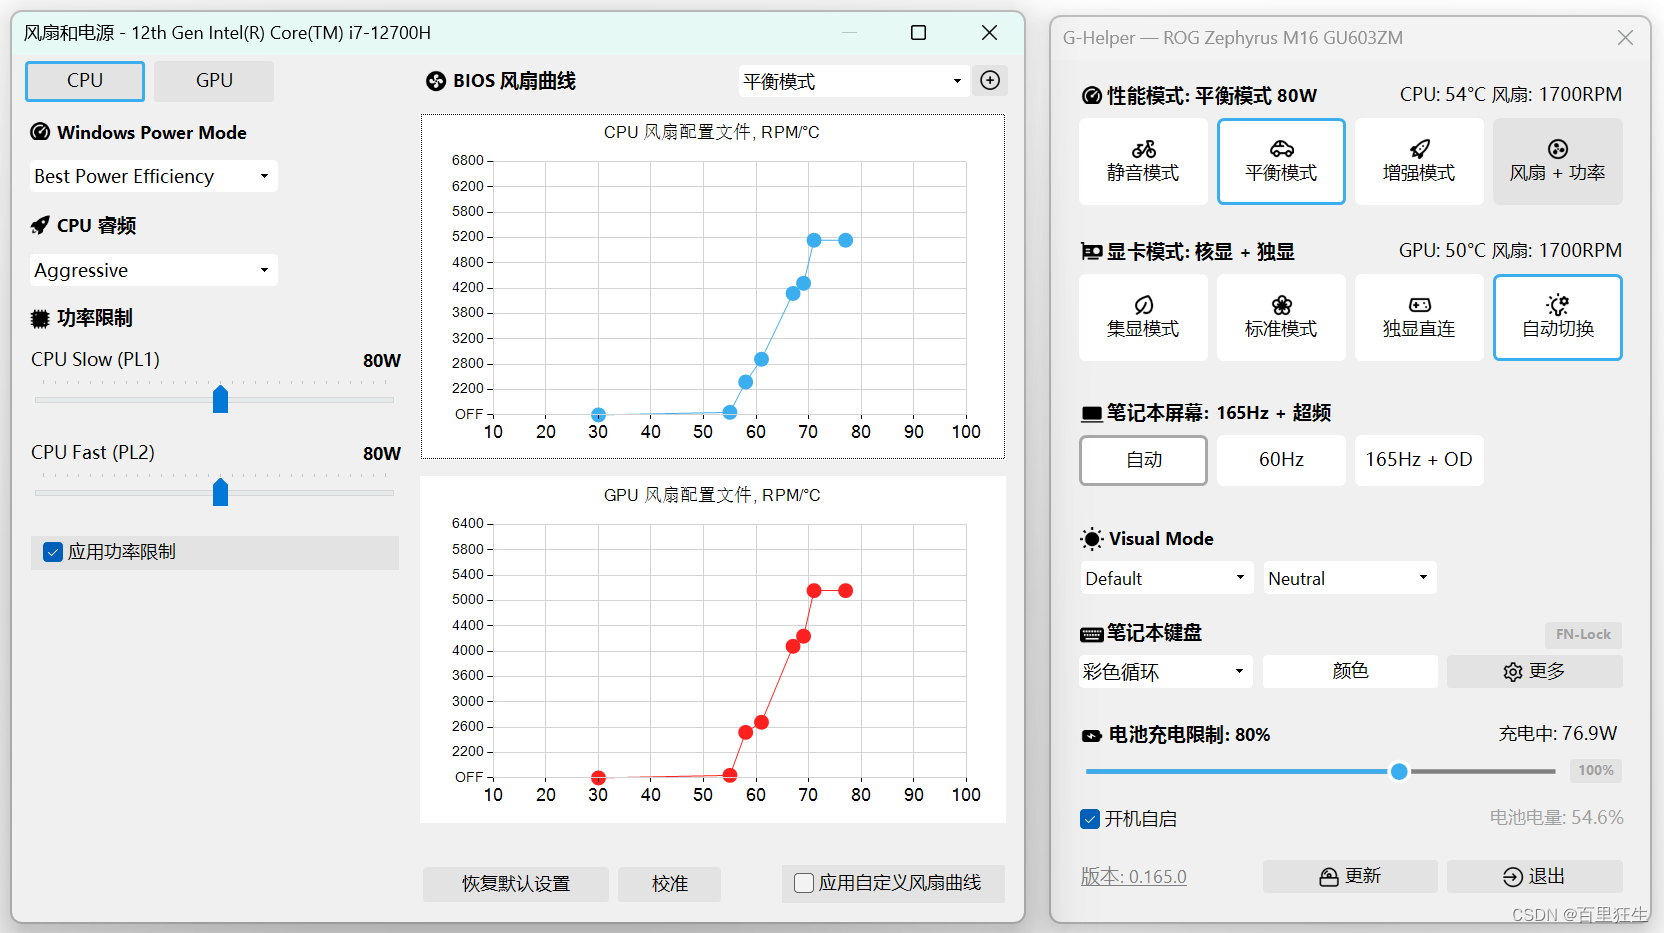Viewport: 1664px width, 933px height.
Task: Enable the apply custom fan curve checkbox
Action: 803,883
